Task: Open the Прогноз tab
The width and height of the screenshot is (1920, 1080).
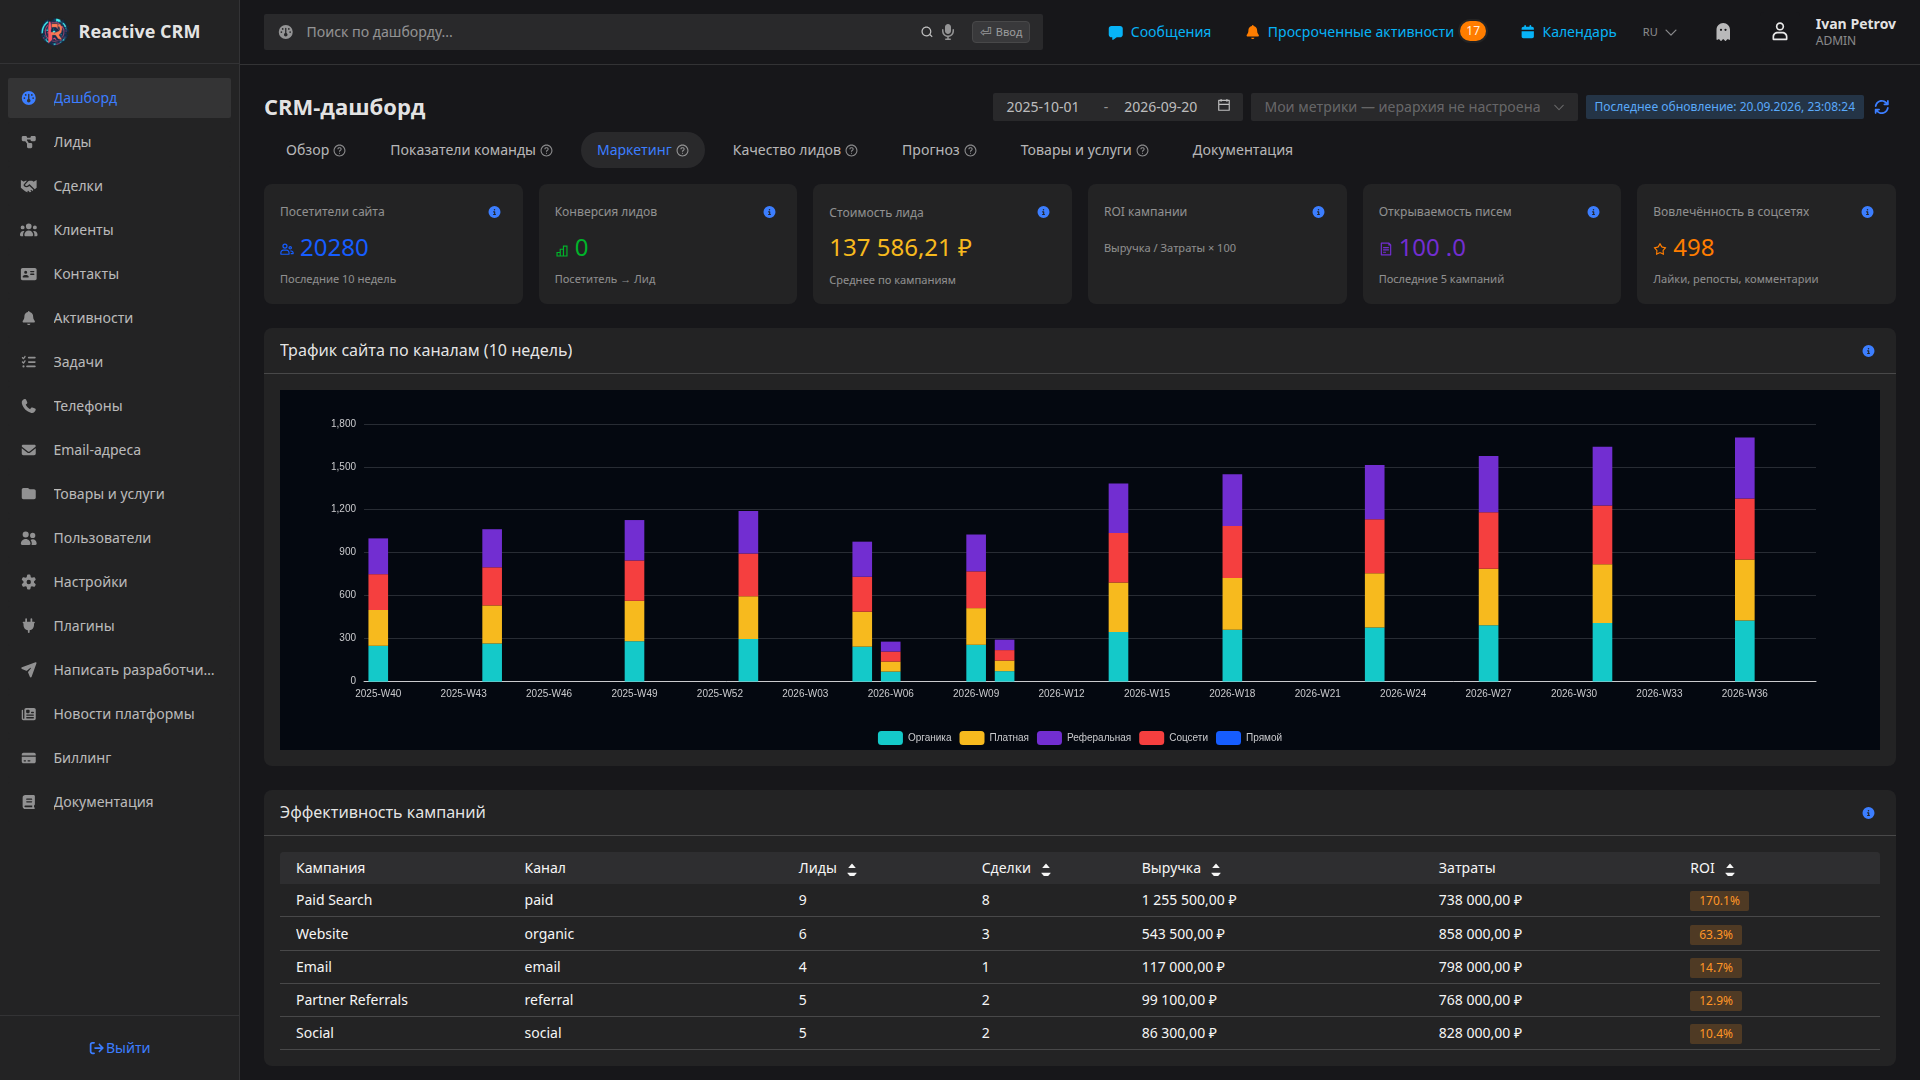Action: [x=930, y=150]
